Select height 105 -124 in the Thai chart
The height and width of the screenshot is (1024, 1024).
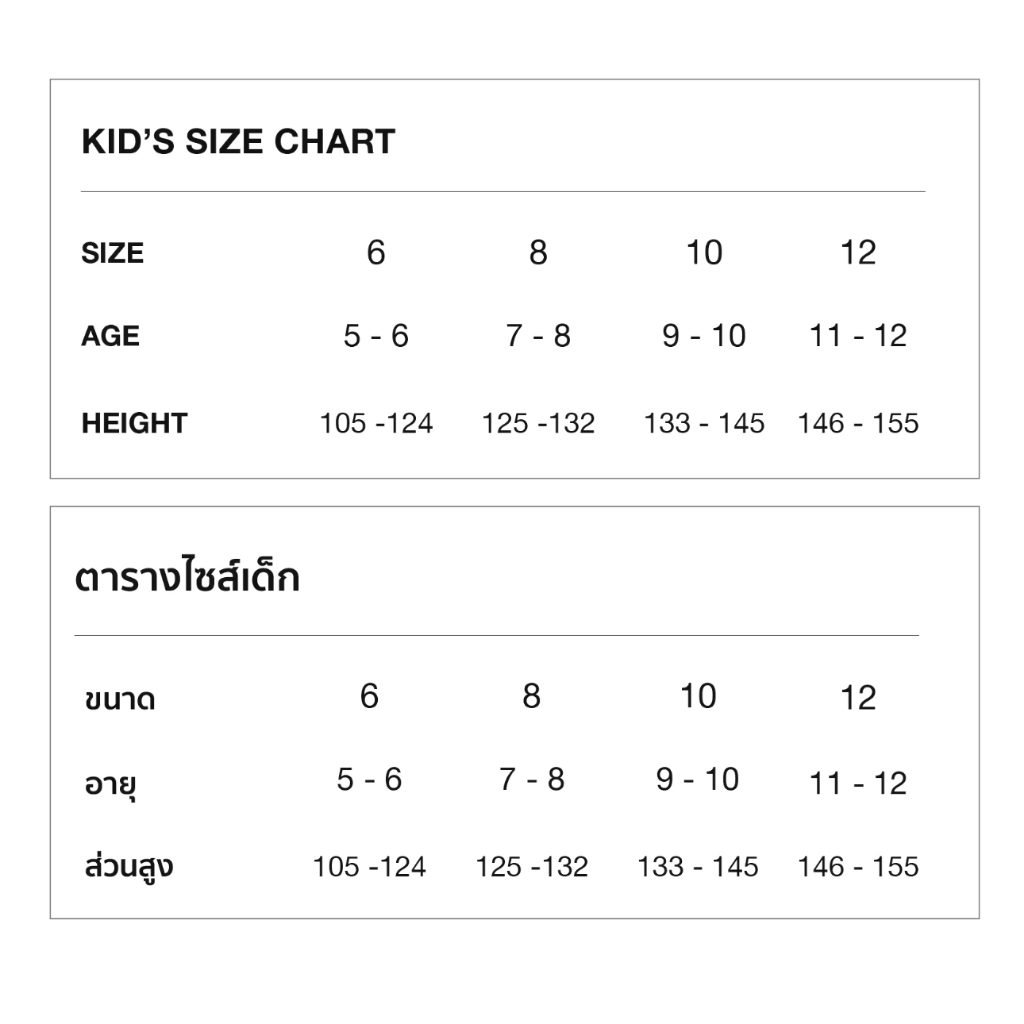coord(369,867)
